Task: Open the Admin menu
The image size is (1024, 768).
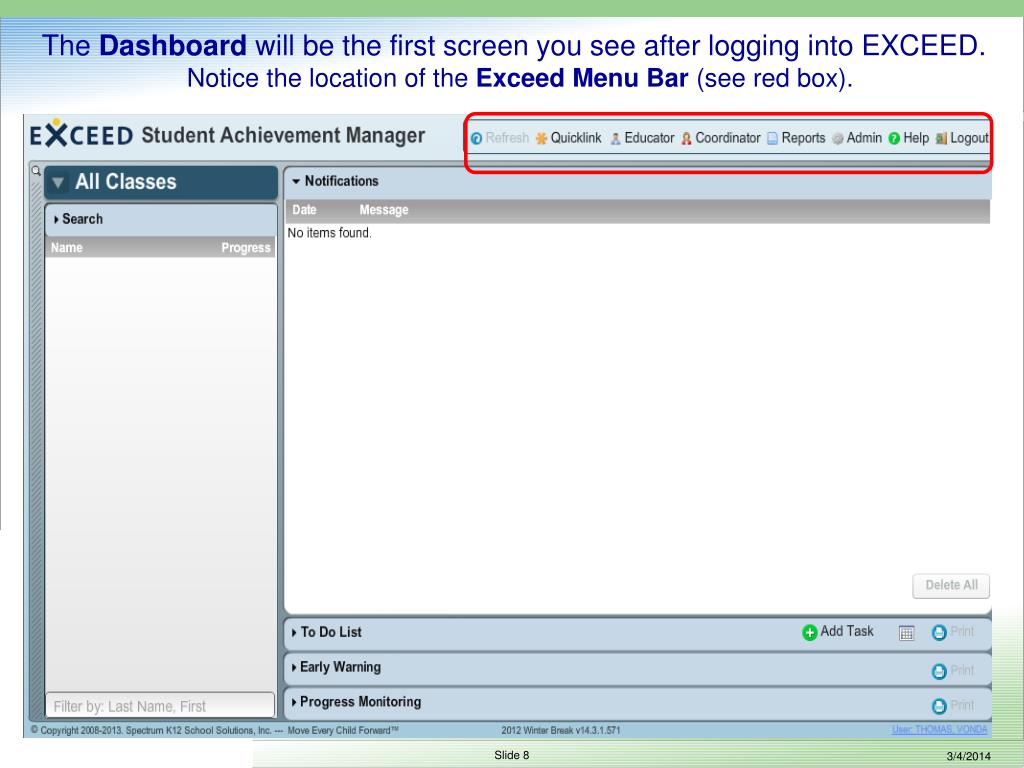Action: pyautogui.click(x=864, y=138)
